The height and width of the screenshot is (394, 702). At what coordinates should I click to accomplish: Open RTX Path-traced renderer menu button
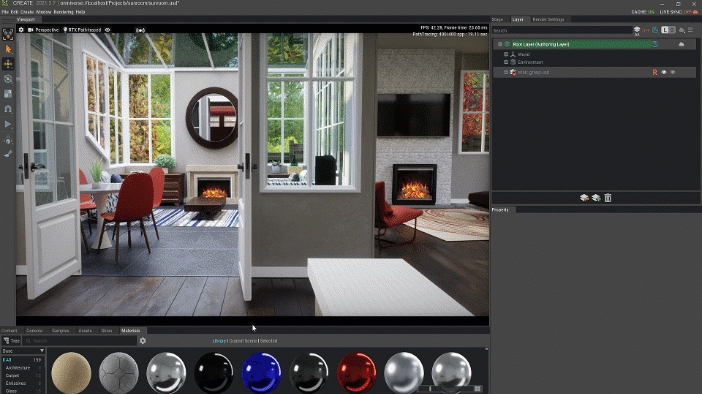pyautogui.click(x=82, y=30)
